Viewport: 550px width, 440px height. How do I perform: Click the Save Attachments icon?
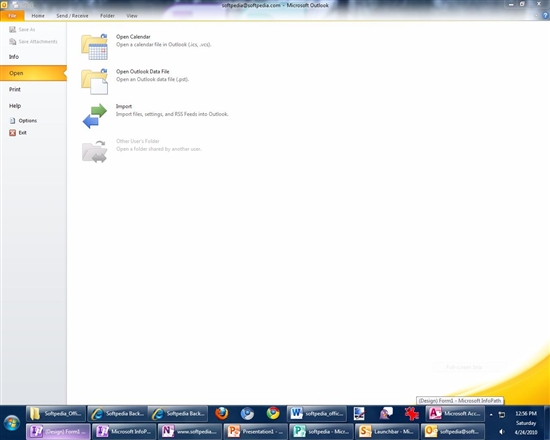coord(13,41)
